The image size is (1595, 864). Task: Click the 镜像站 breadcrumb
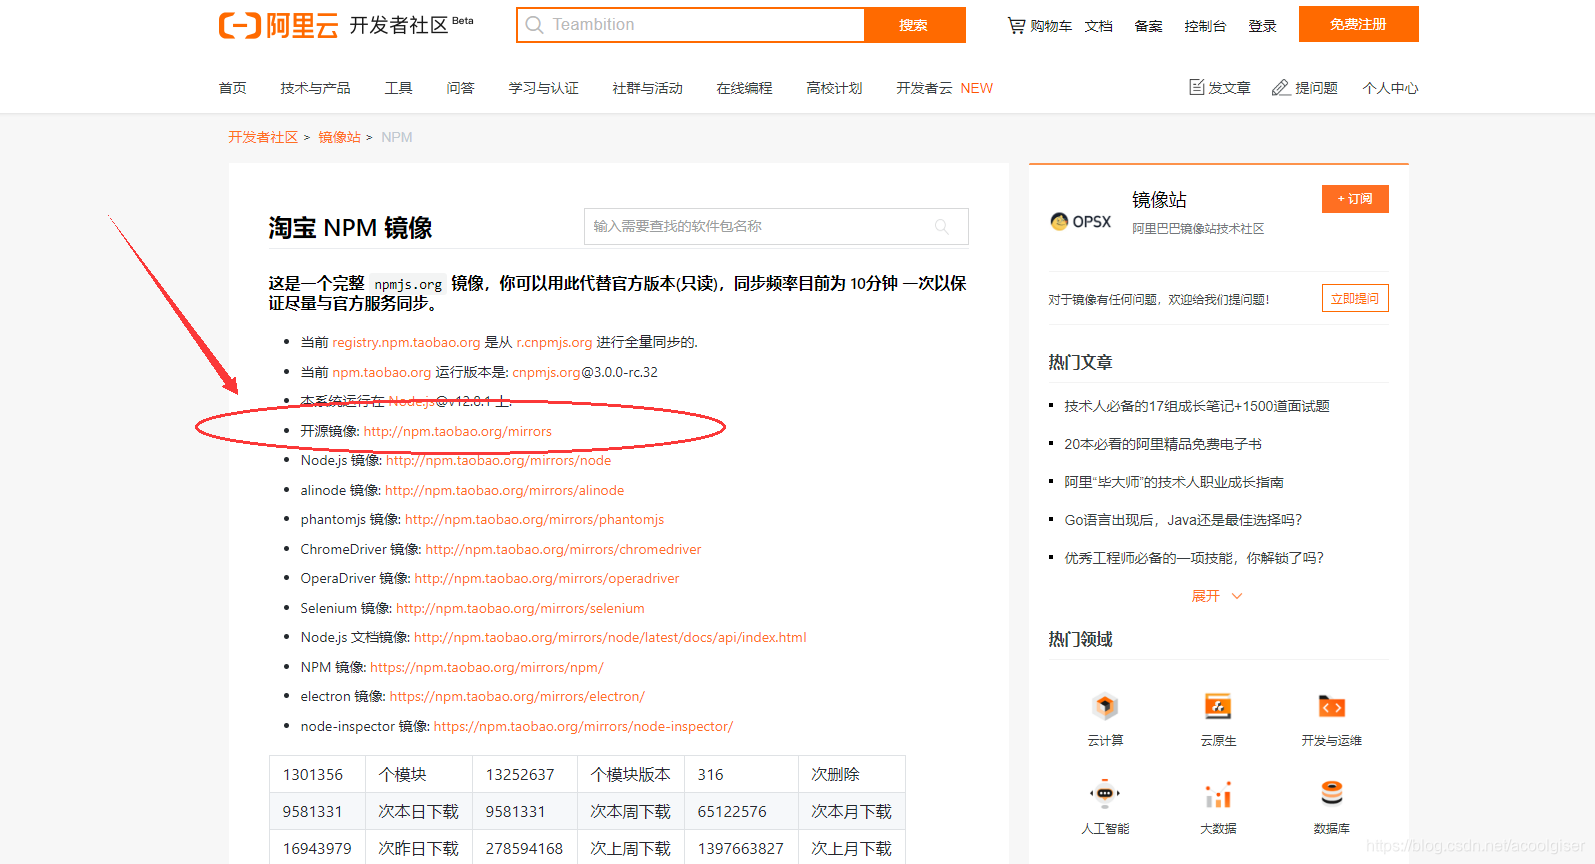coord(340,137)
